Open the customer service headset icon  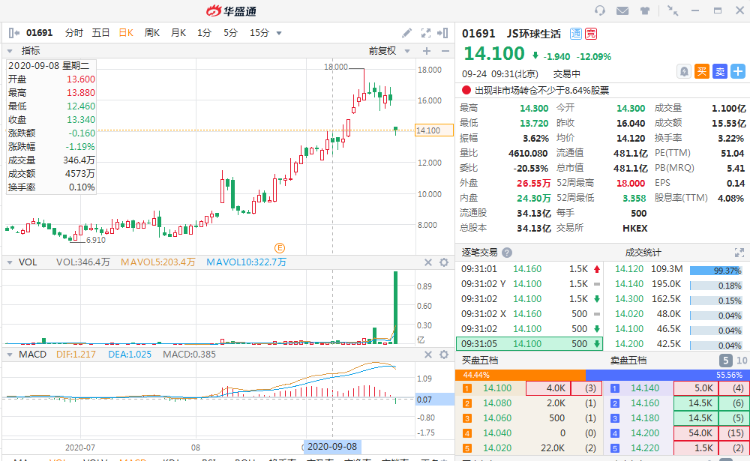(x=599, y=11)
